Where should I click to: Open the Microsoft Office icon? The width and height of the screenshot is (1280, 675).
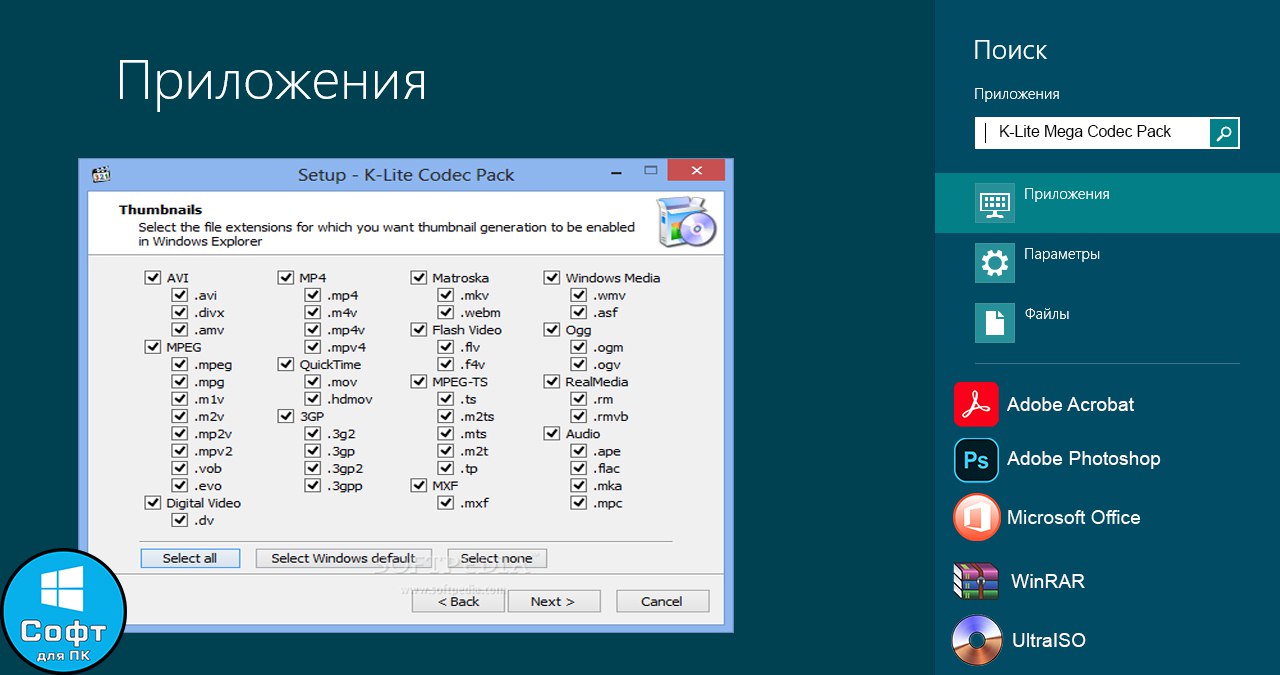976,517
